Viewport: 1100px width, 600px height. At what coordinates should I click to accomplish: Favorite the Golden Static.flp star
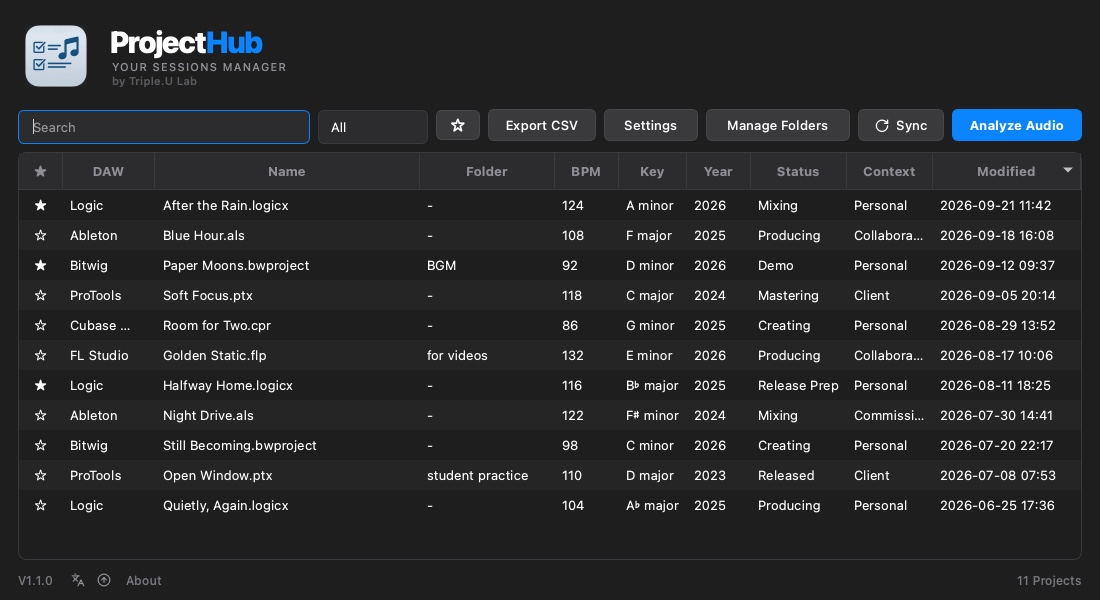tap(41, 356)
